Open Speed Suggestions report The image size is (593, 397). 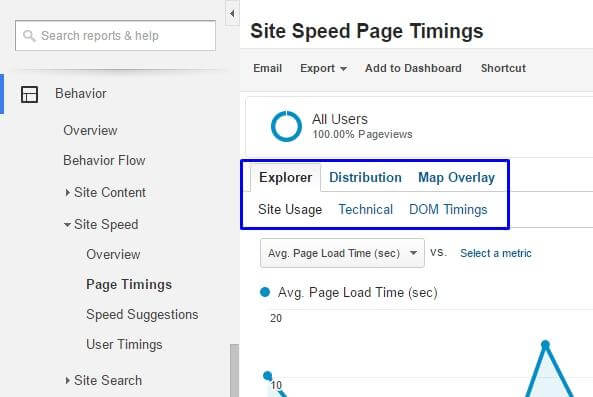coord(142,315)
